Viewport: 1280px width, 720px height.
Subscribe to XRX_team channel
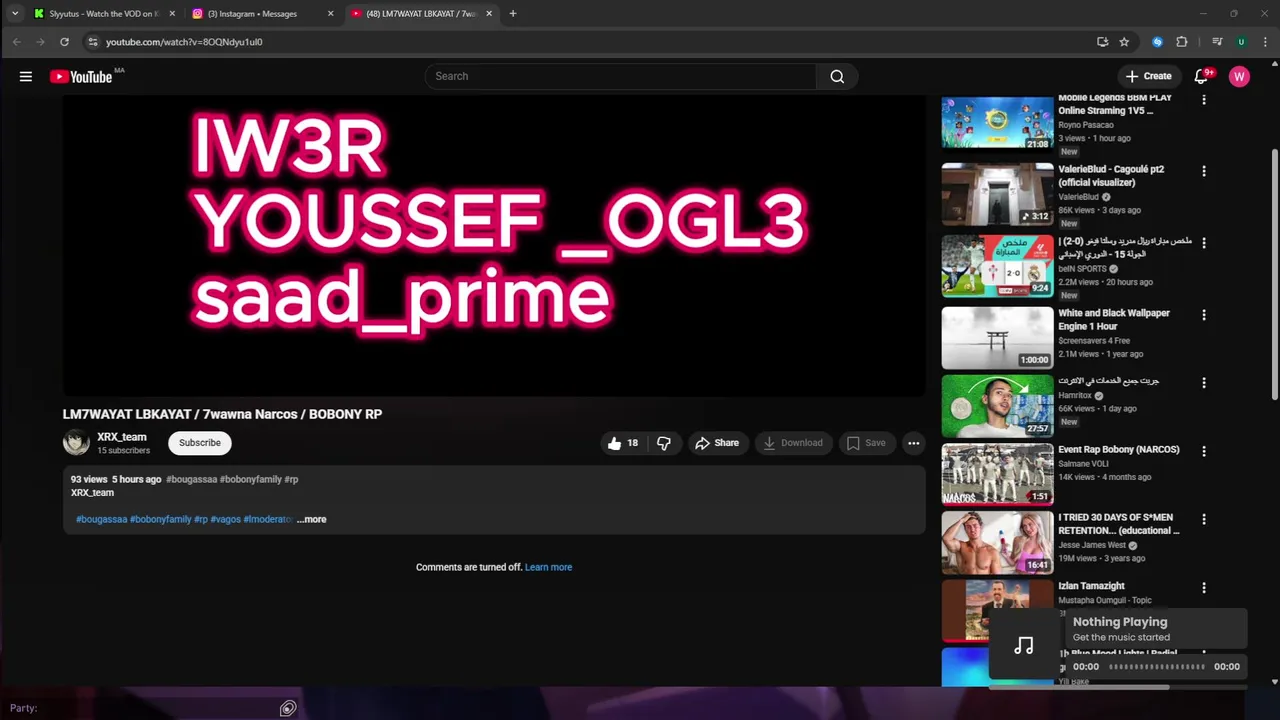(200, 443)
